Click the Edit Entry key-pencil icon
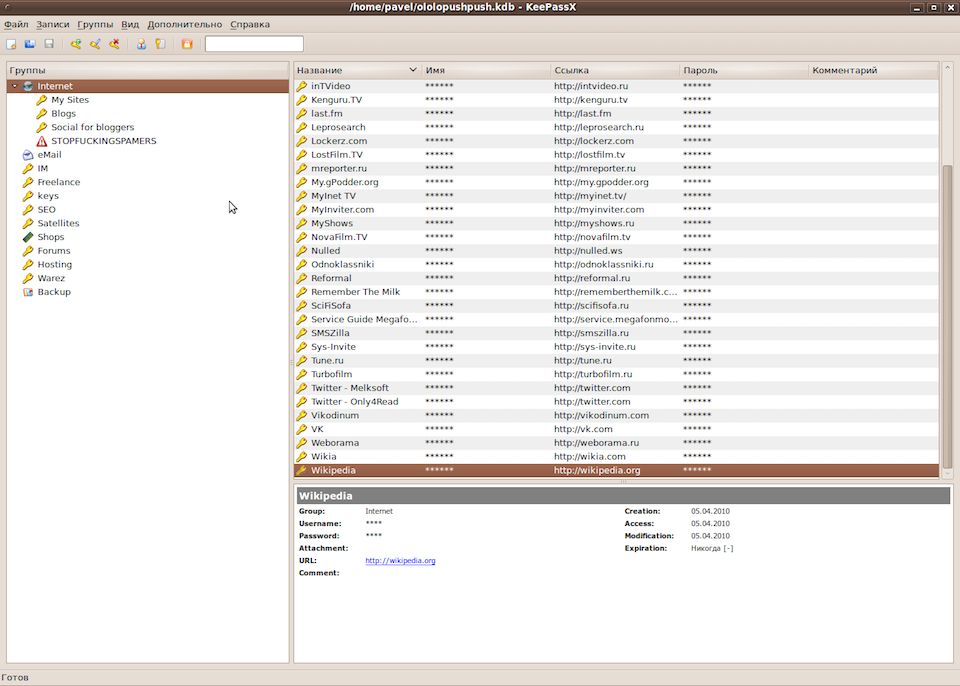The width and height of the screenshot is (960, 686). tap(95, 44)
